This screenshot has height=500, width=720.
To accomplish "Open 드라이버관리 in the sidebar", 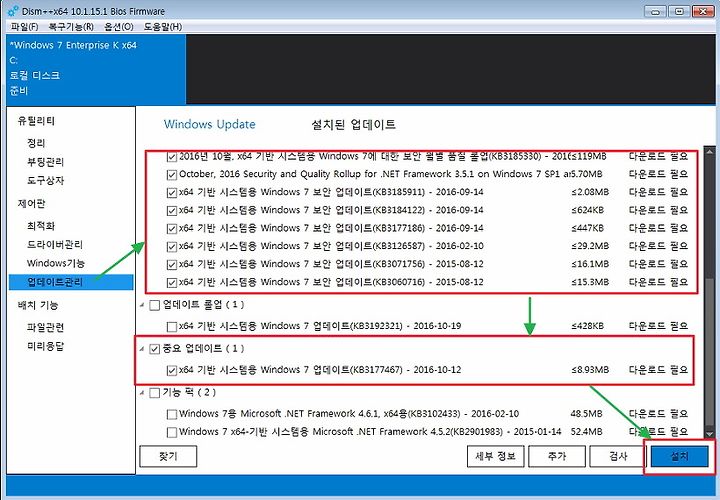I will [x=55, y=245].
